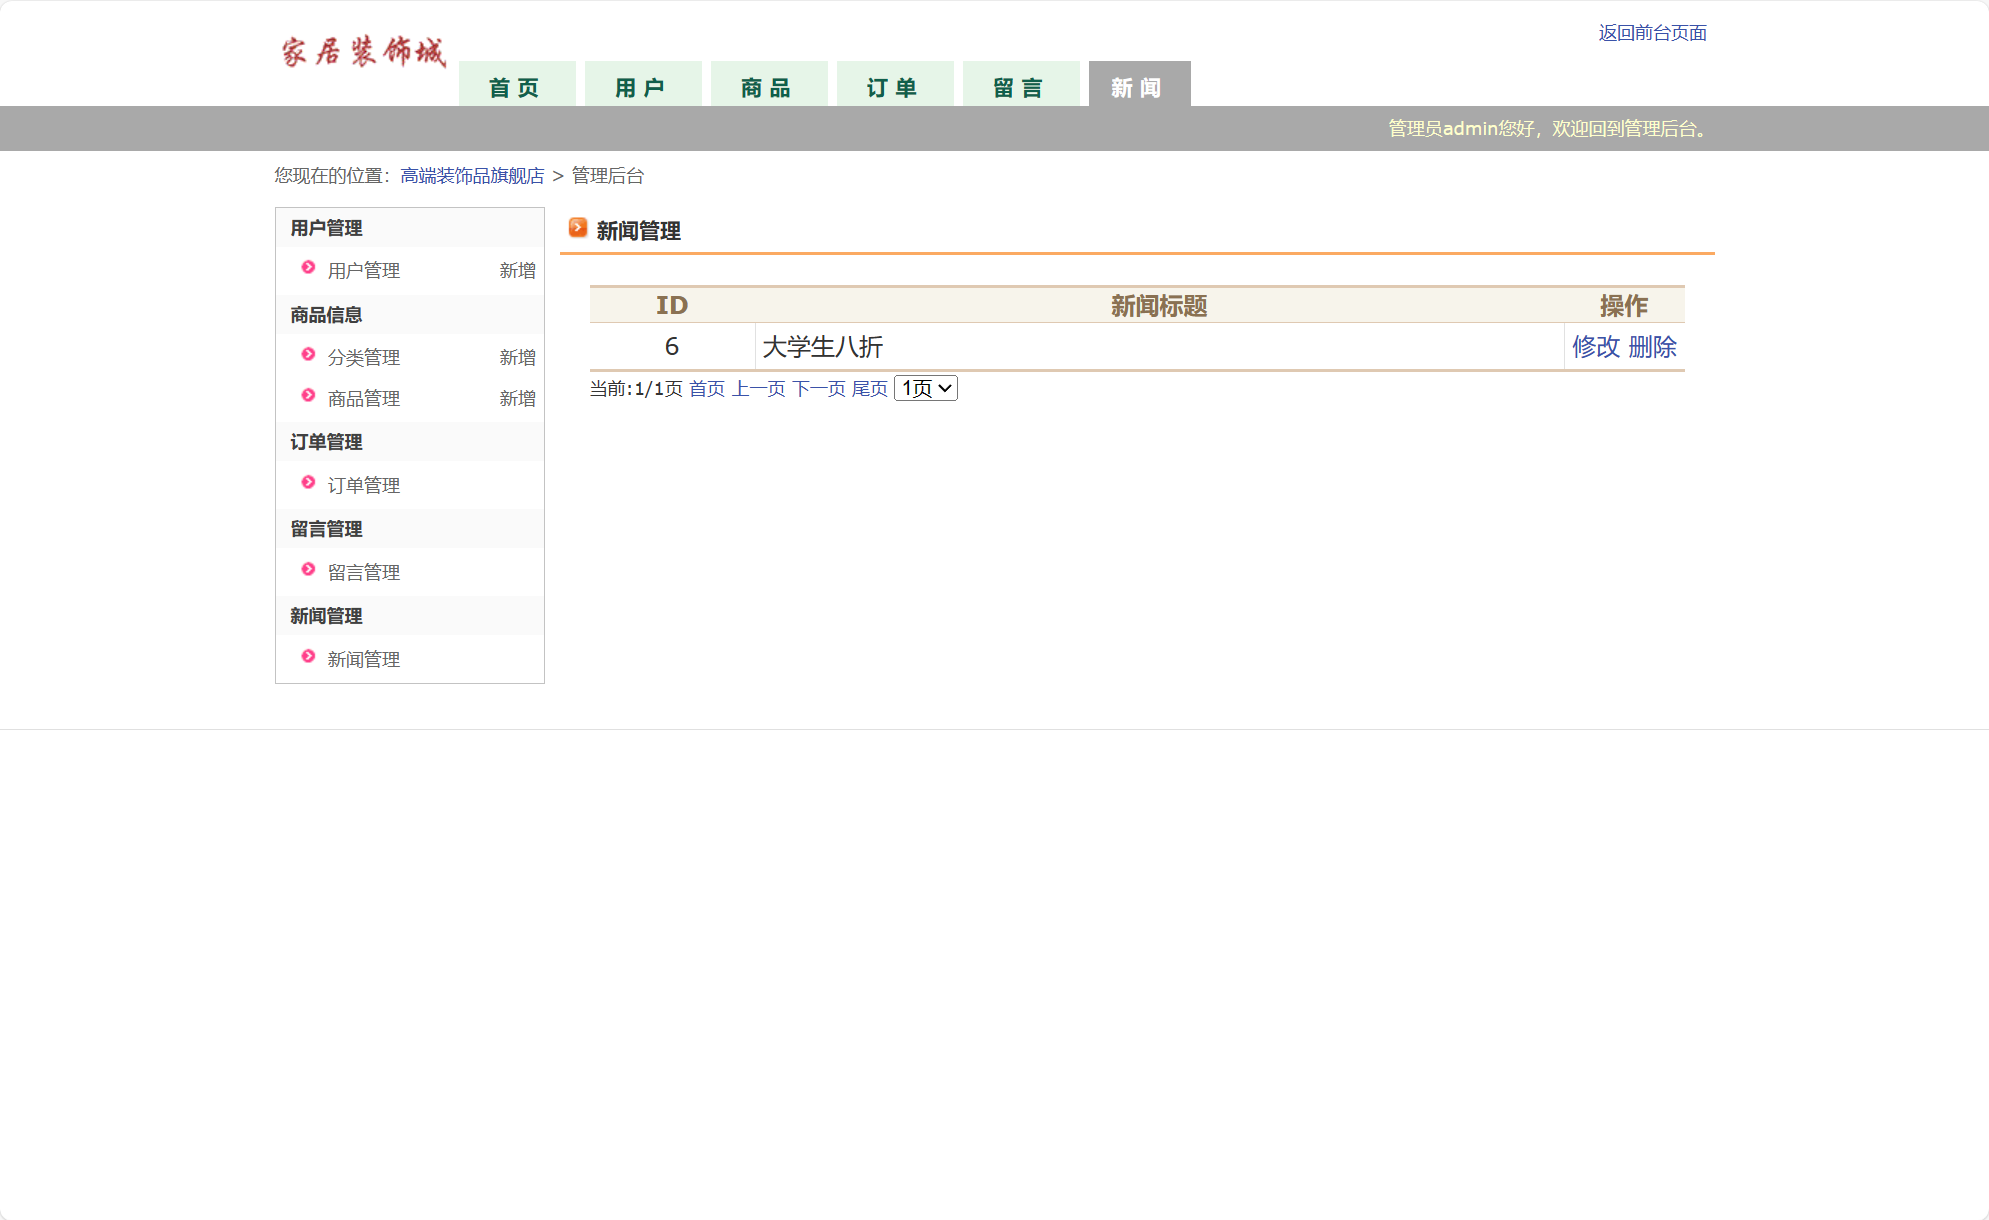The height and width of the screenshot is (1220, 1989).
Task: Jump to 尾页 in the pagination
Action: [x=869, y=389]
